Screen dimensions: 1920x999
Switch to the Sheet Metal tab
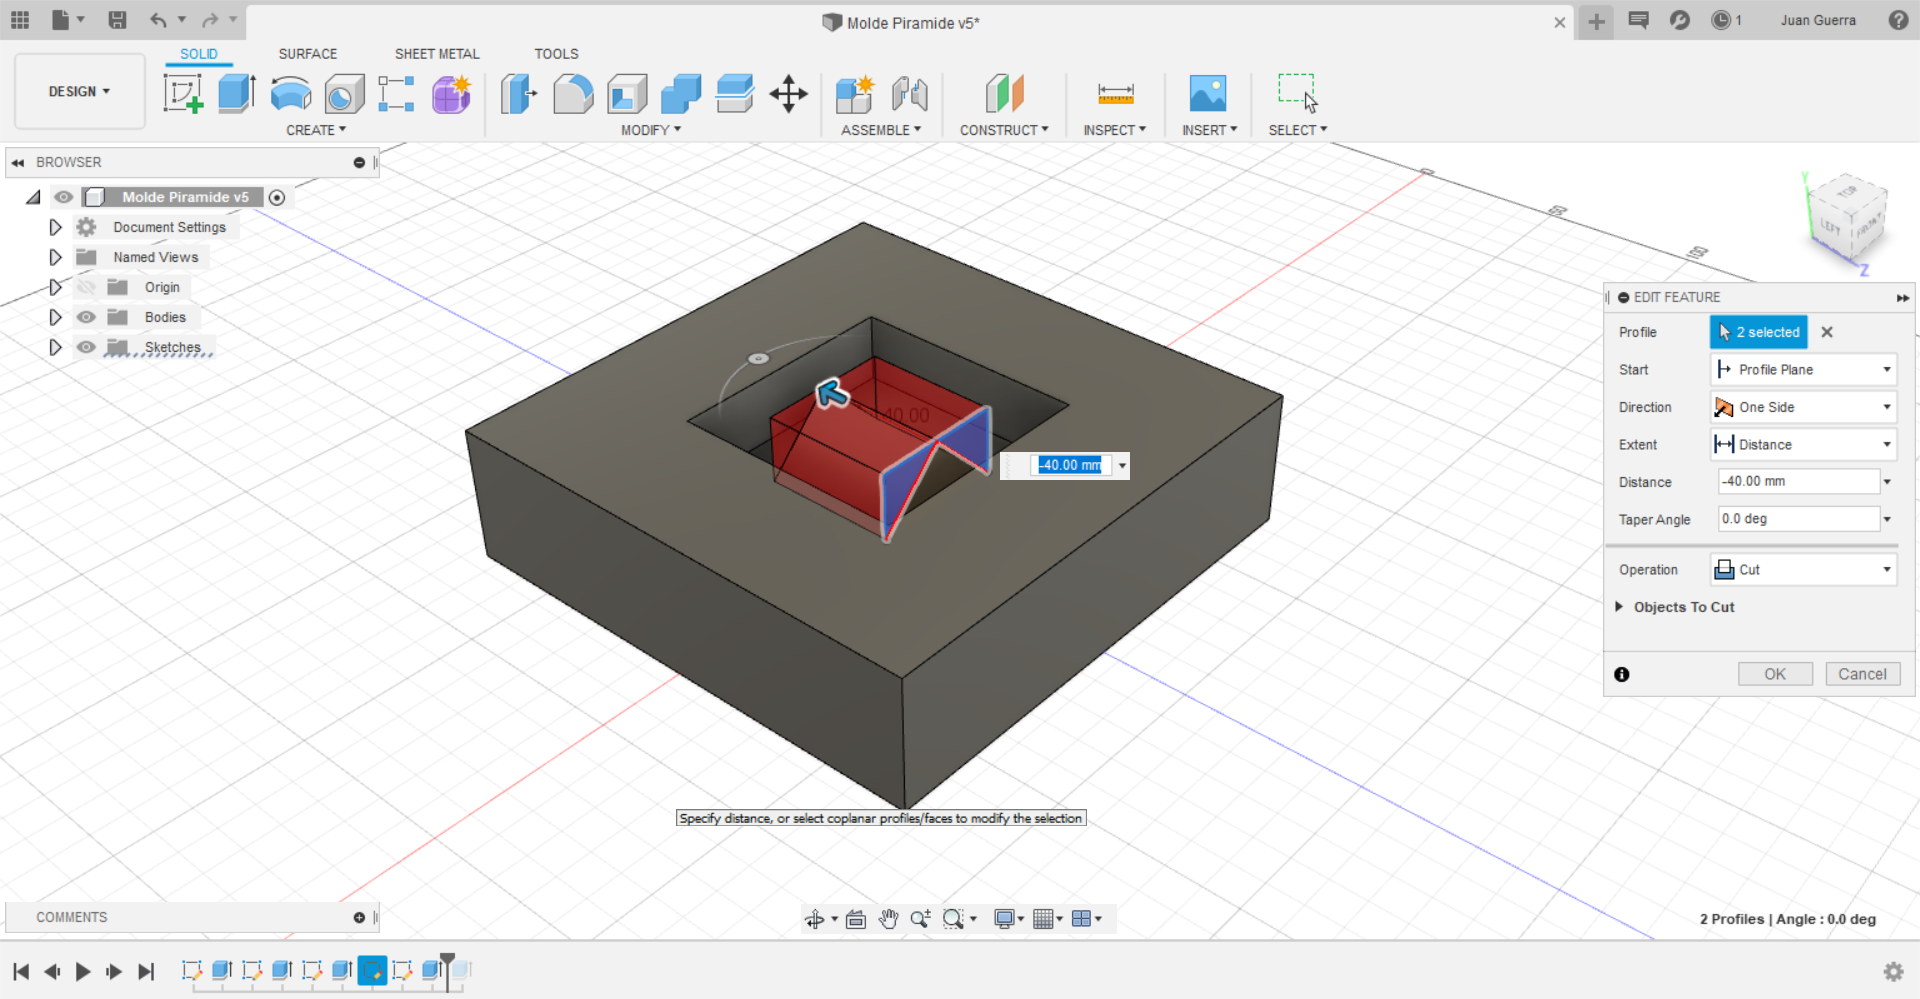436,54
